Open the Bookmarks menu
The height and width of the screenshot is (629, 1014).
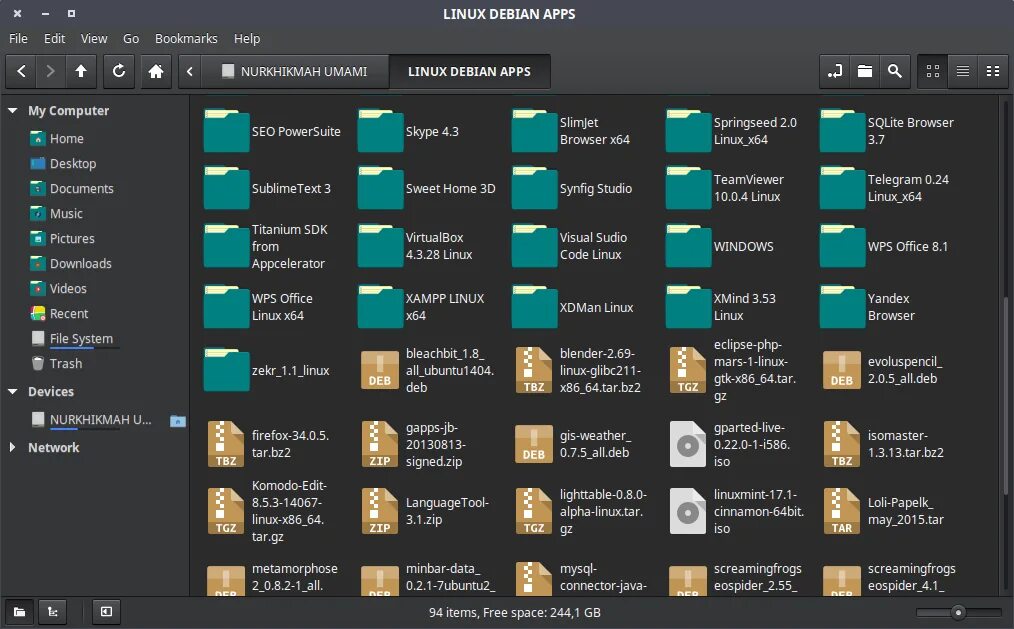(186, 39)
